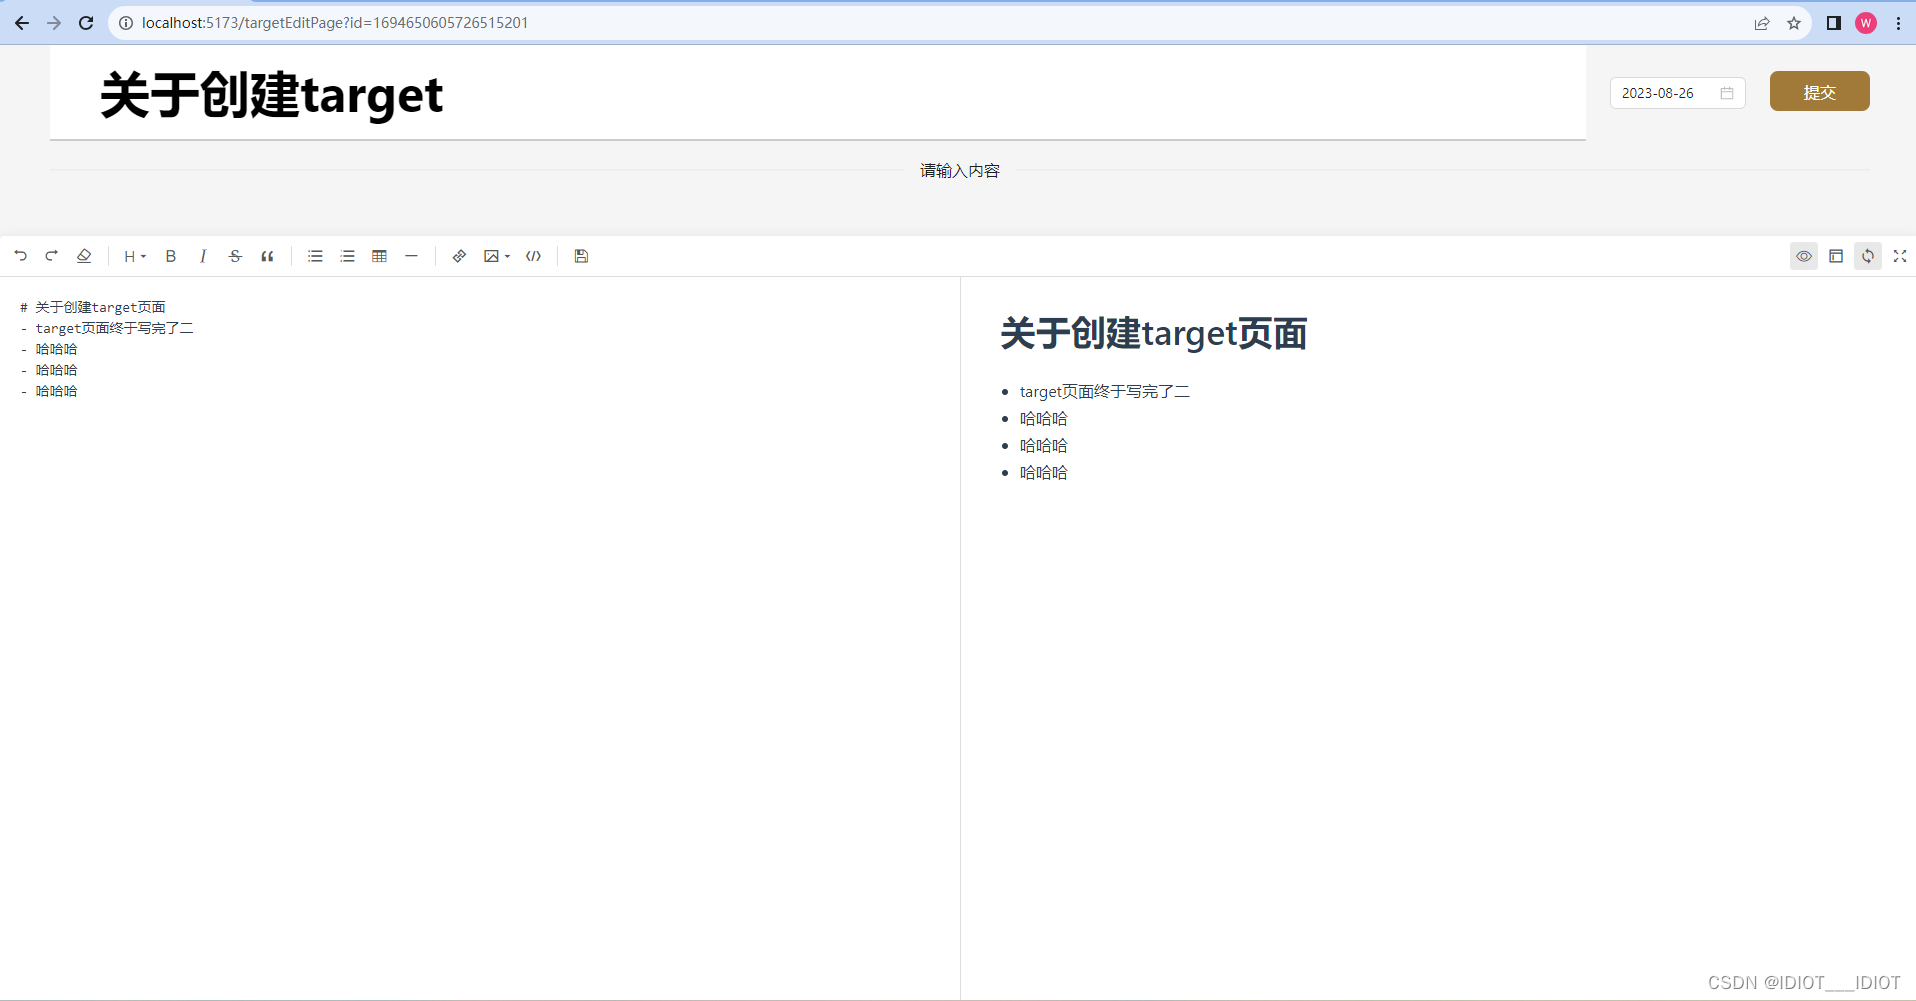Insert a code block using the code icon
1916x1001 pixels.
(533, 256)
